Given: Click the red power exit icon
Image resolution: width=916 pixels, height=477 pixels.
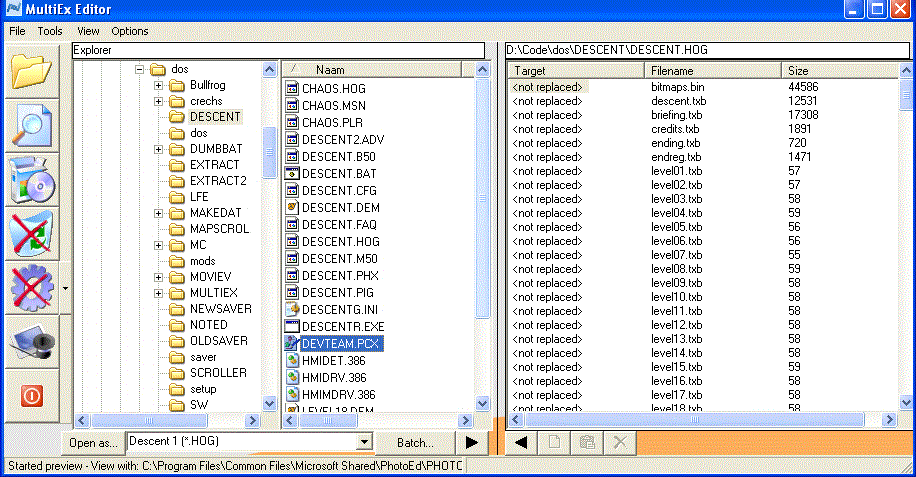Looking at the screenshot, I should coord(32,396).
